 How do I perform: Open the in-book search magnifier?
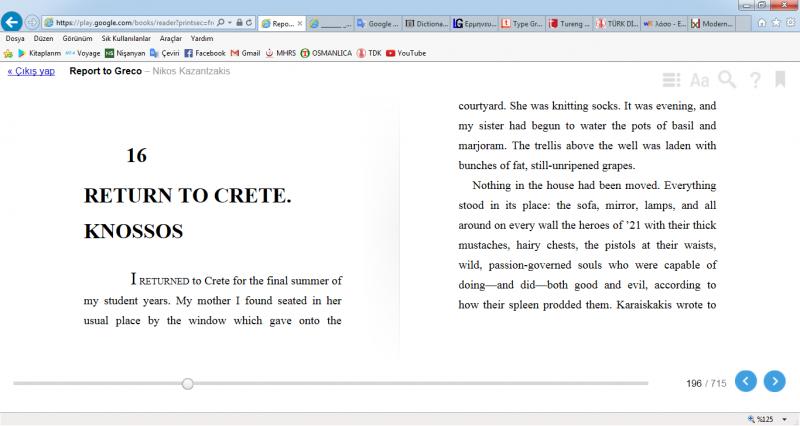tap(727, 80)
